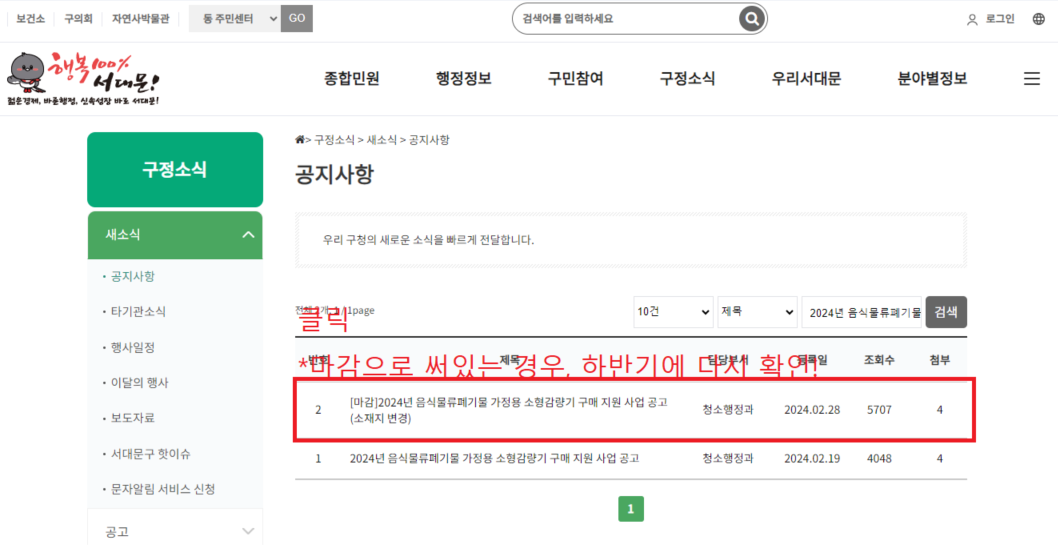This screenshot has width=1058, height=547.
Task: Open the 행정정보 menu
Action: [464, 79]
